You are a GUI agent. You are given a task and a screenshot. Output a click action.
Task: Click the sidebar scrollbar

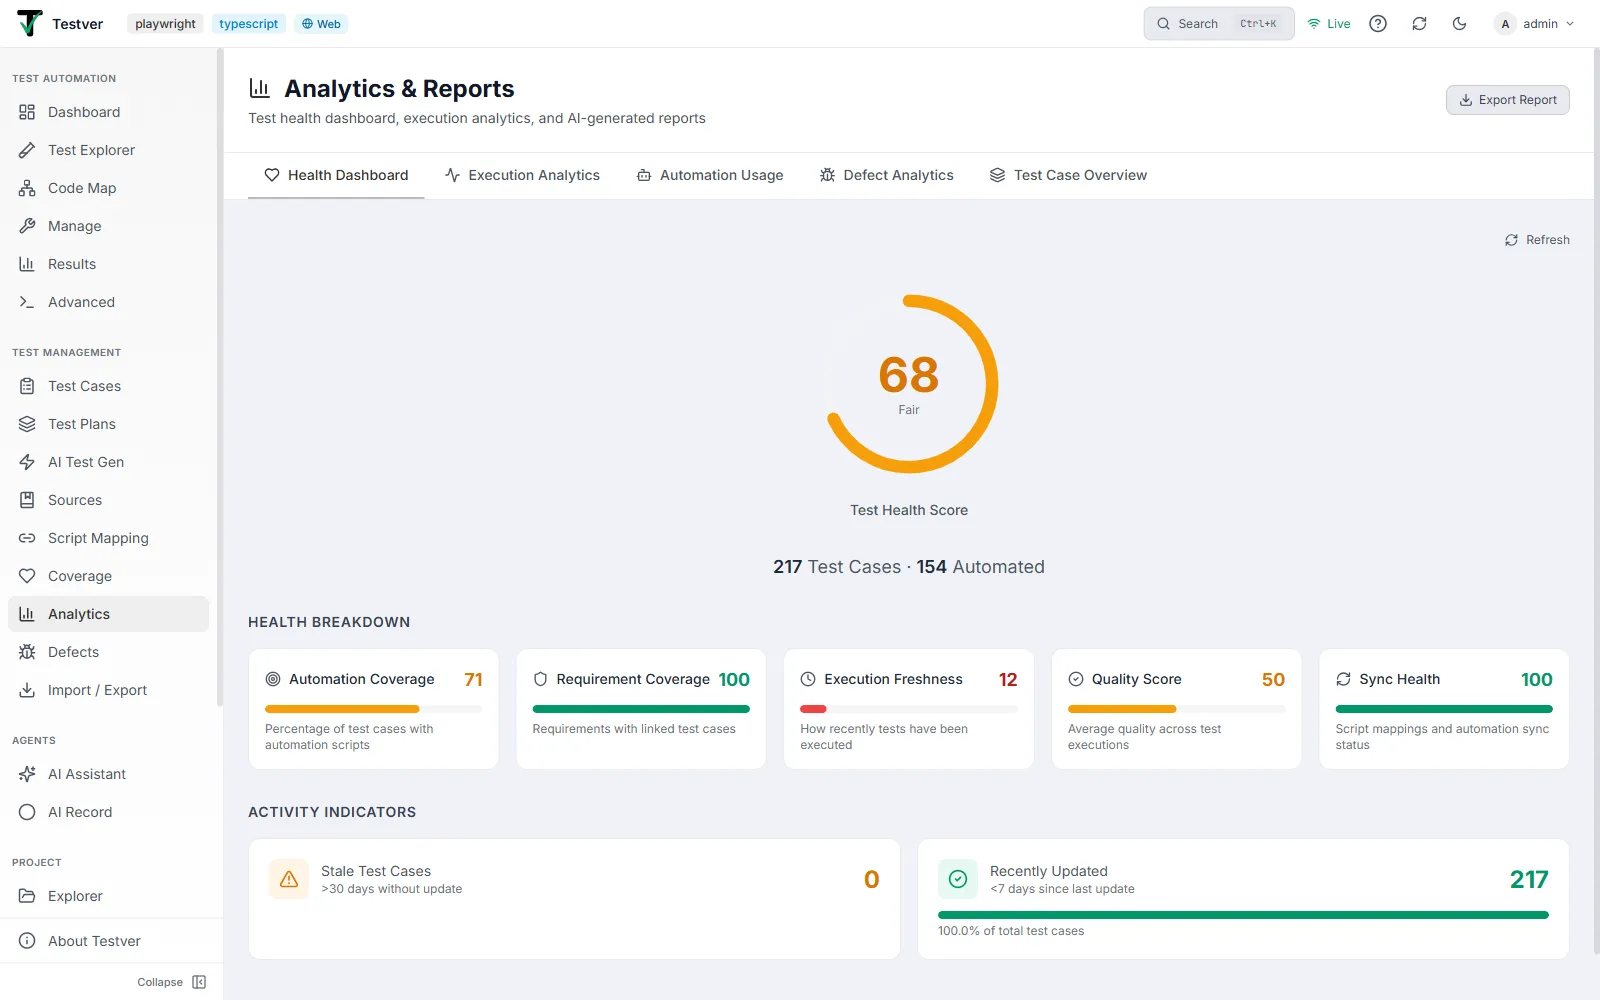220,378
